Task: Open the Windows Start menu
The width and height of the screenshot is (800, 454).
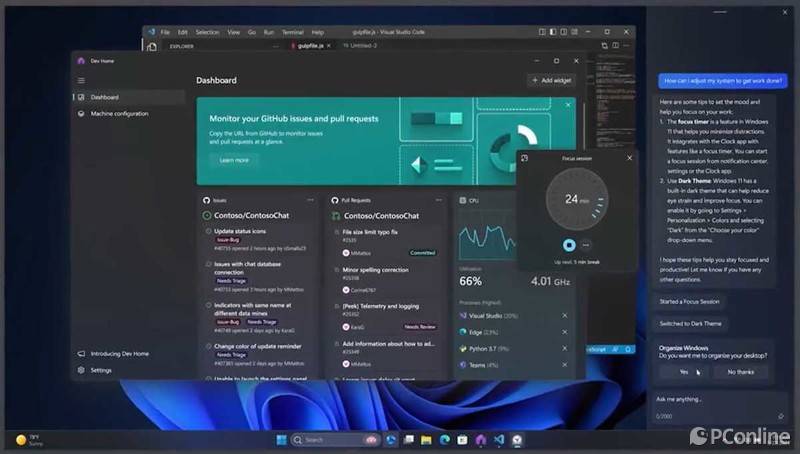Action: pos(282,440)
